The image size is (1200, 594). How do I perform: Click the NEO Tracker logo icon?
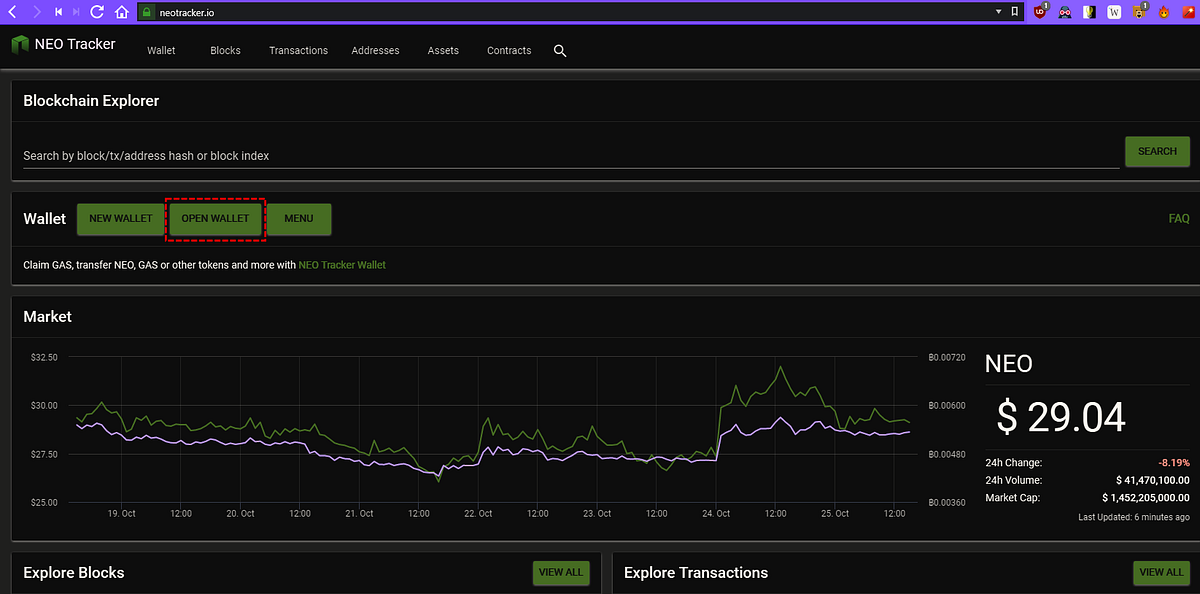(20, 45)
